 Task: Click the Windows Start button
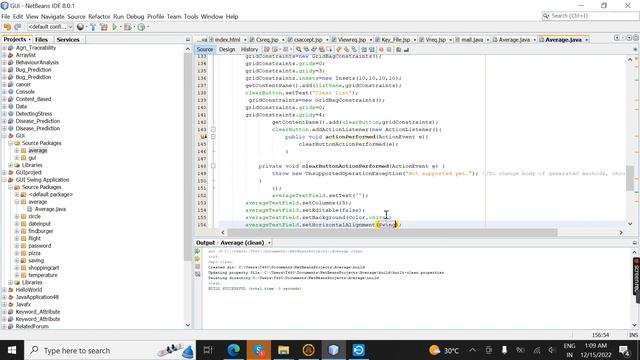click(11, 350)
